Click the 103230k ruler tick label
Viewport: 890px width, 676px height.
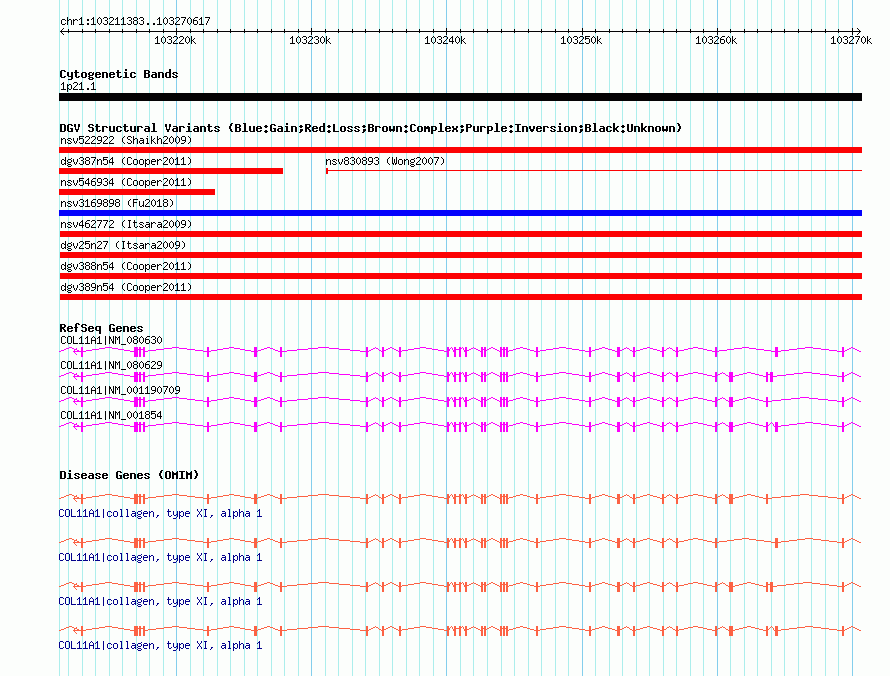310,40
